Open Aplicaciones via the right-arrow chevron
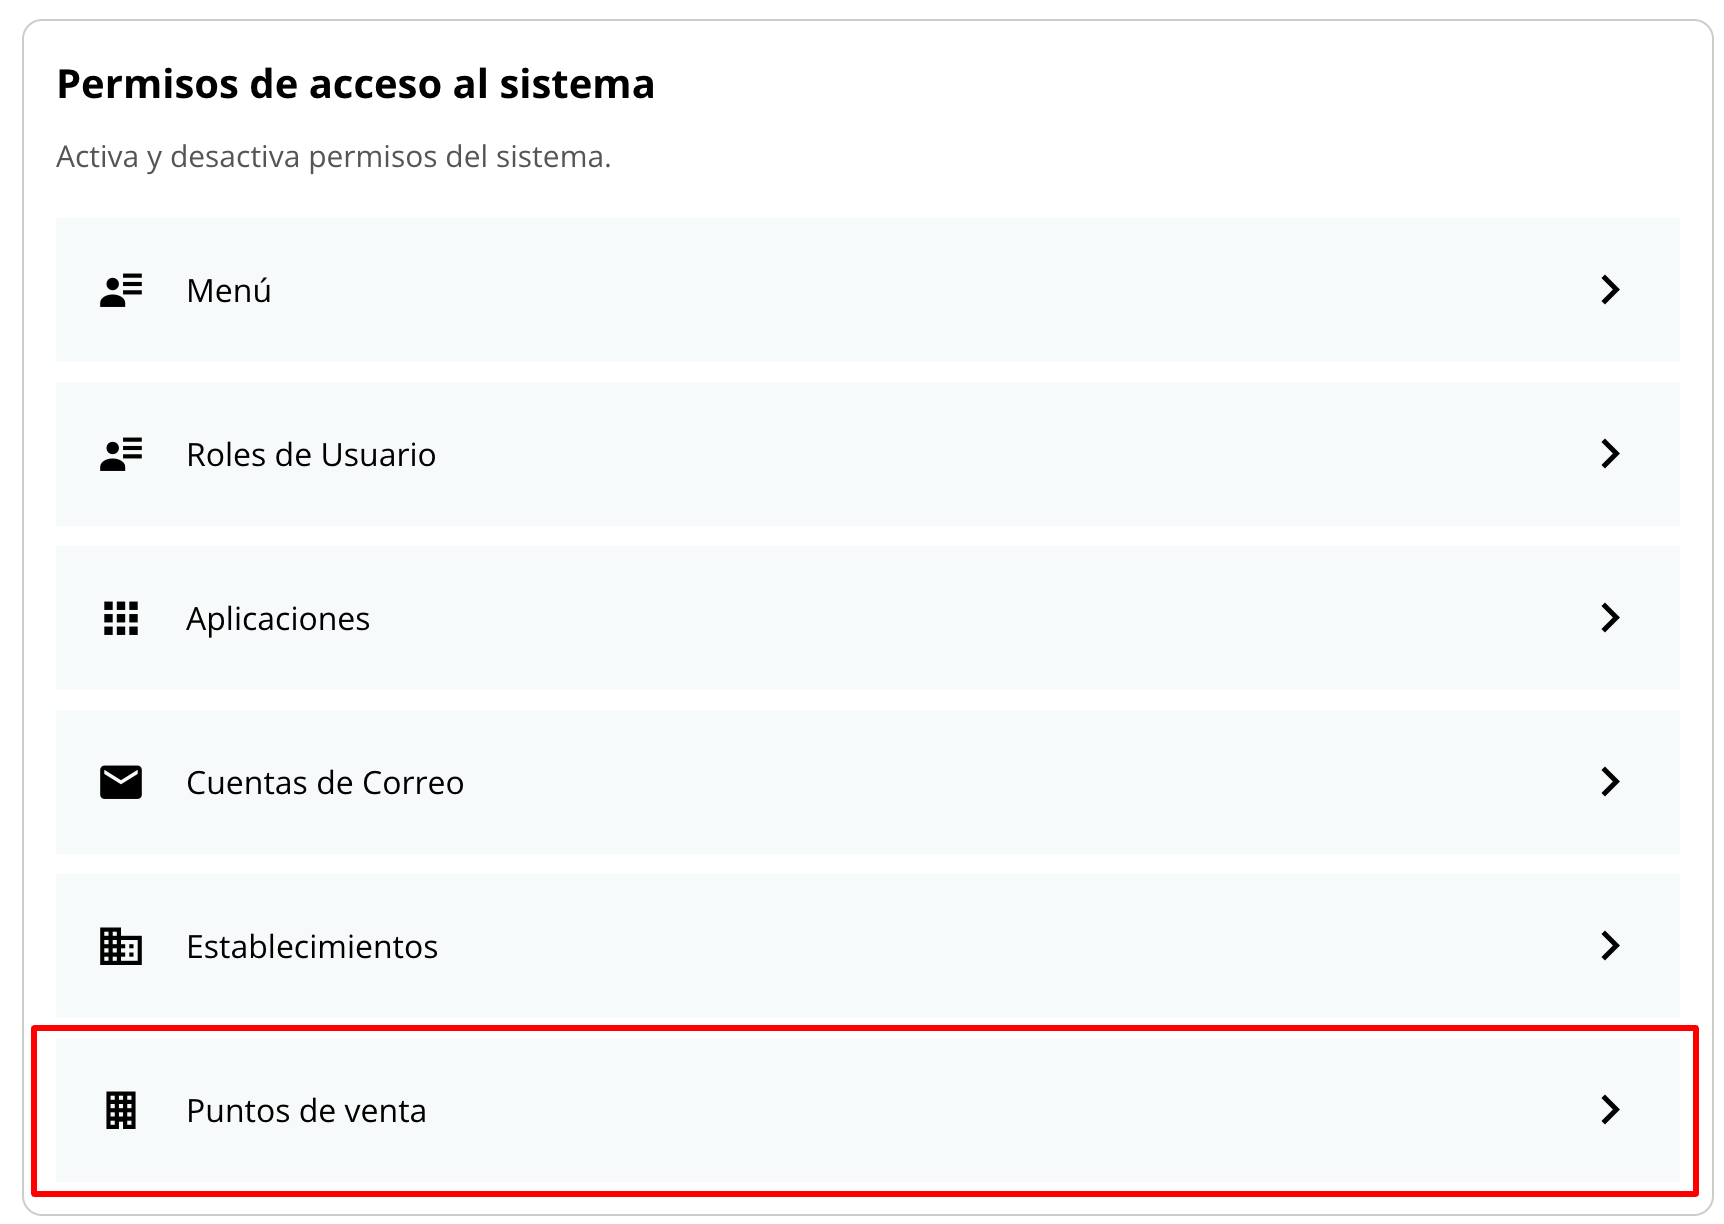1724x1224 pixels. pyautogui.click(x=1611, y=618)
